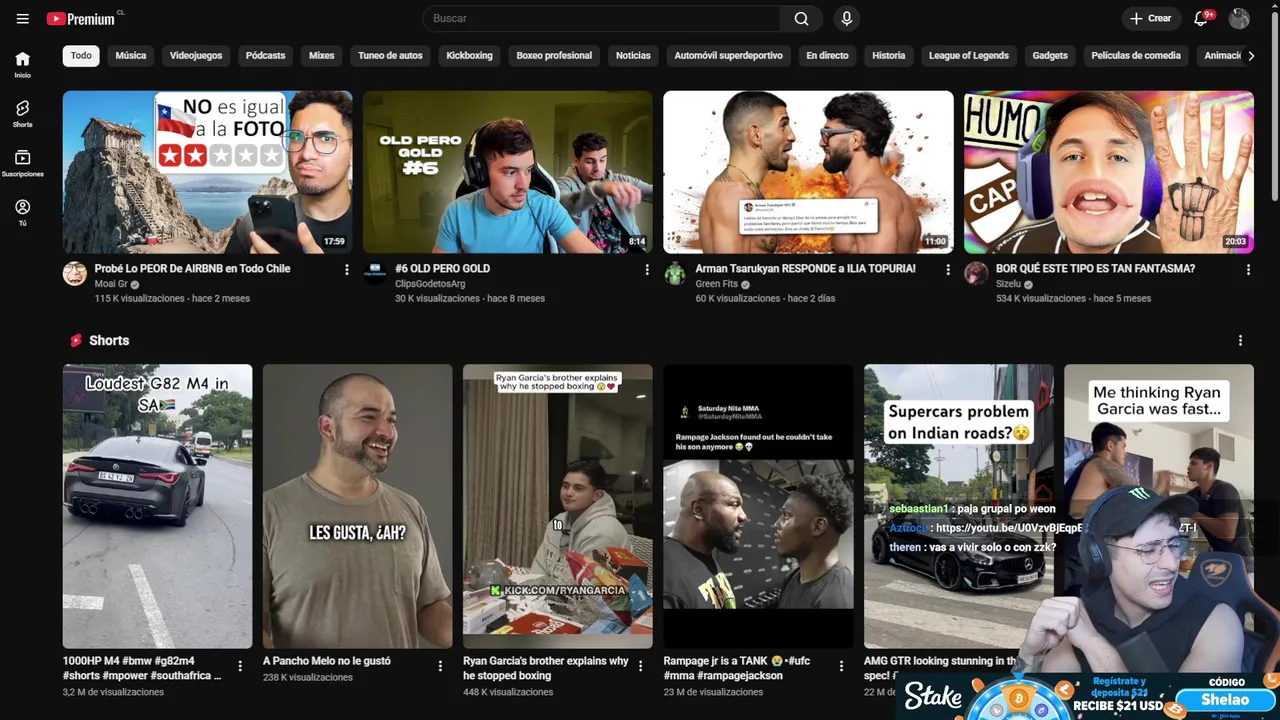Open the account avatar menu
The image size is (1280, 720).
click(1239, 19)
